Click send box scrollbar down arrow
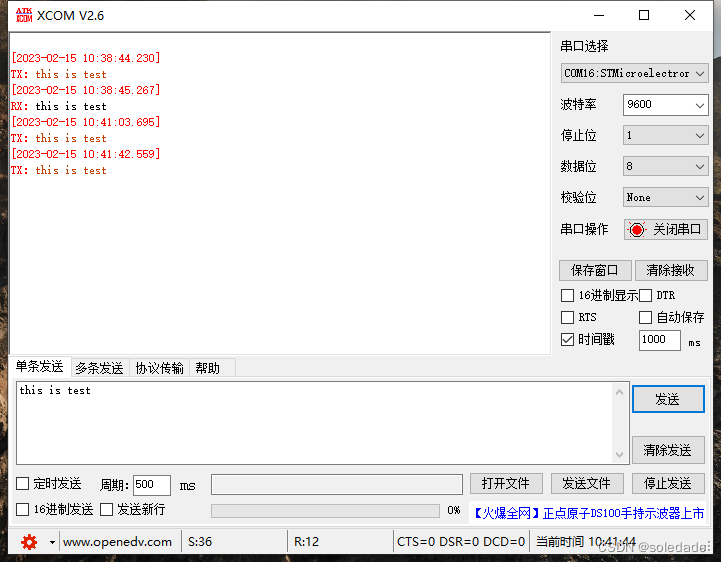Image resolution: width=721 pixels, height=562 pixels. 619,454
